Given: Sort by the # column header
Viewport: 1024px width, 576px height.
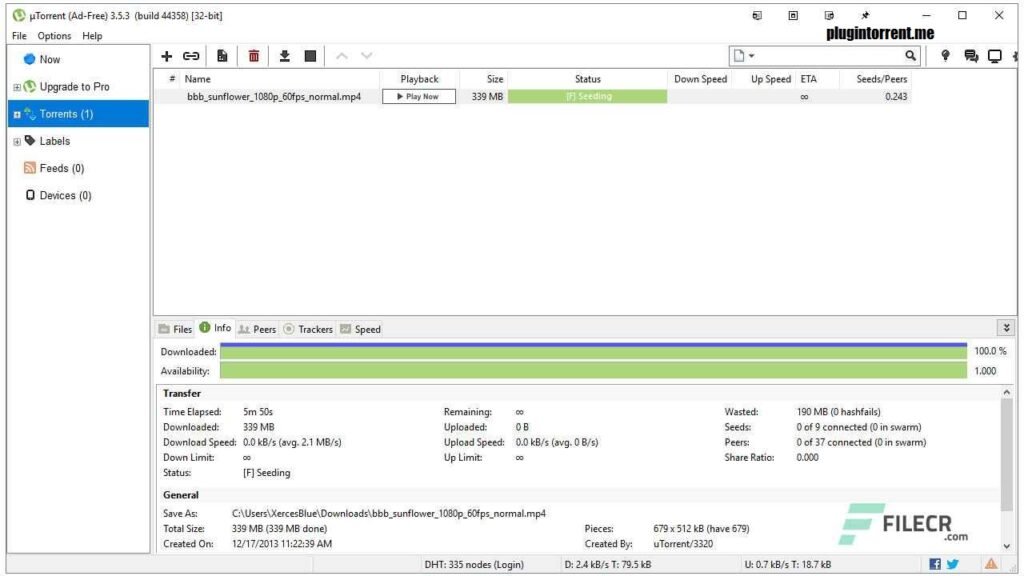Looking at the screenshot, I should (172, 79).
